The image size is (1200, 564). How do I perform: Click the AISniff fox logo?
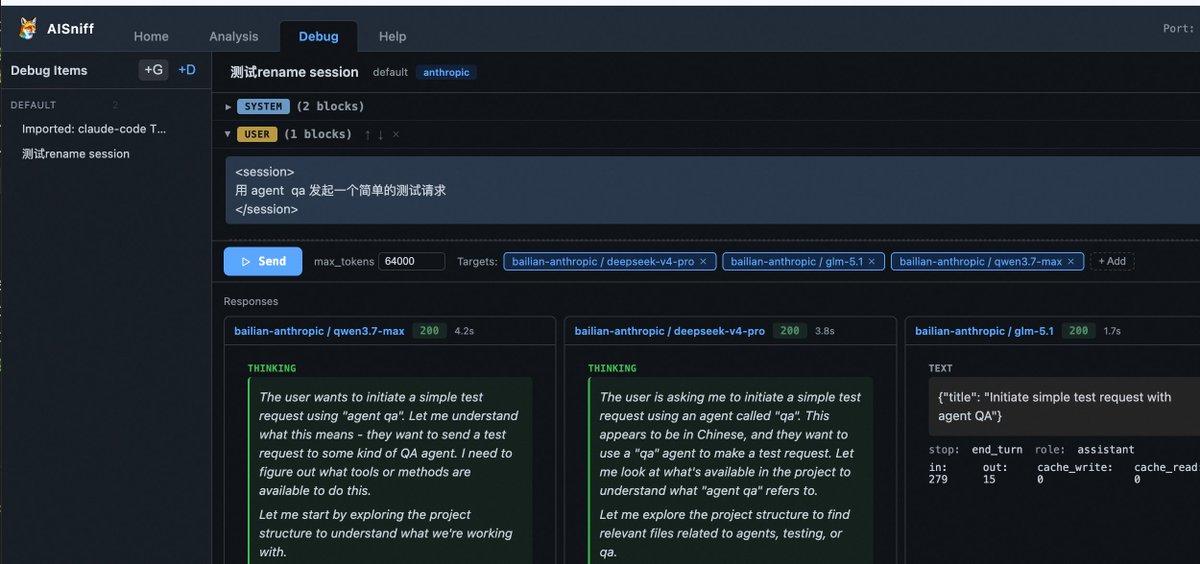(28, 29)
